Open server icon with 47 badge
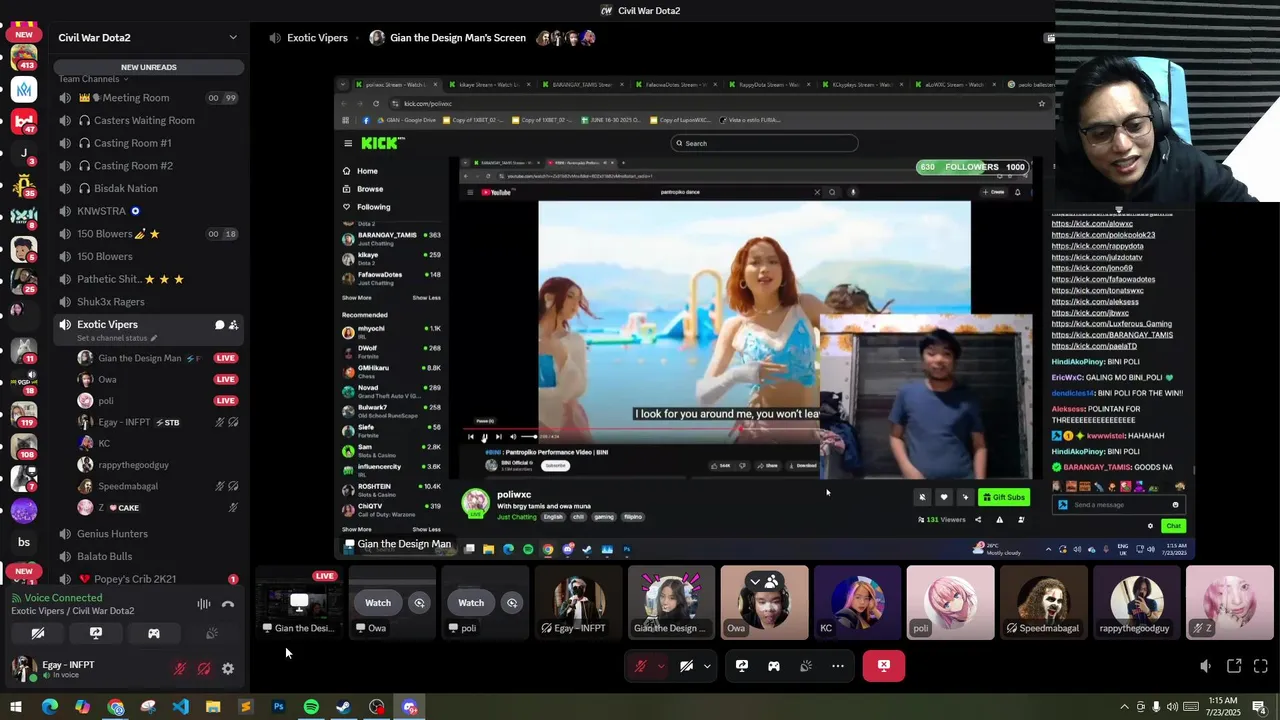 click(24, 122)
